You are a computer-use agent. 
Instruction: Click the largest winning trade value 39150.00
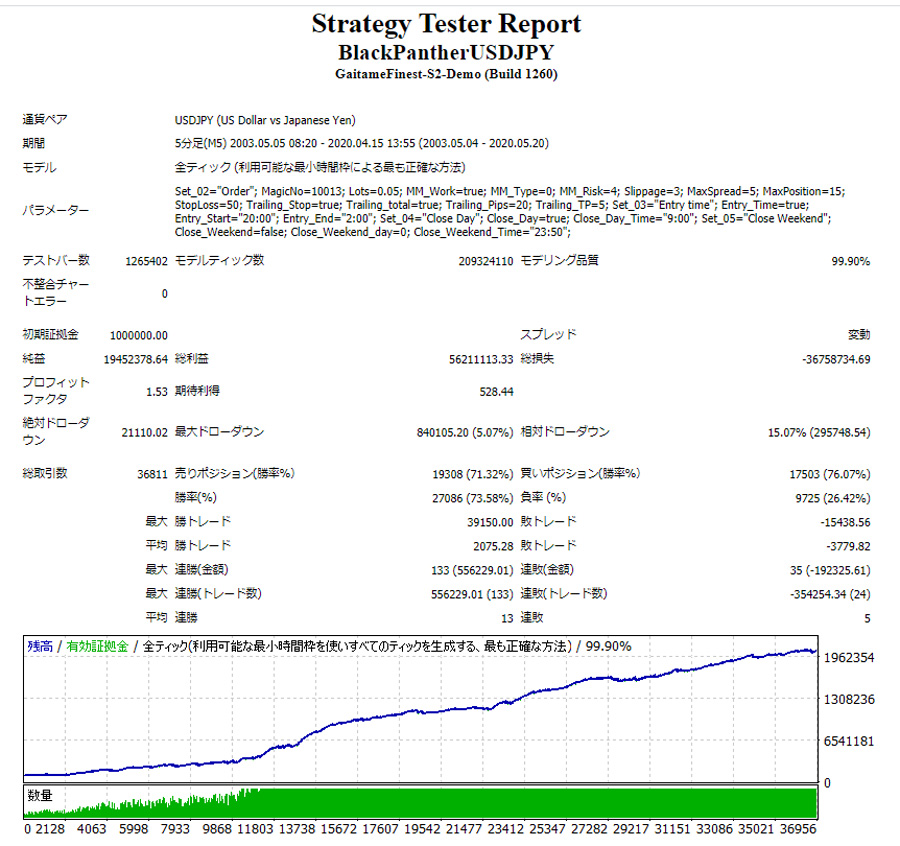(x=490, y=522)
